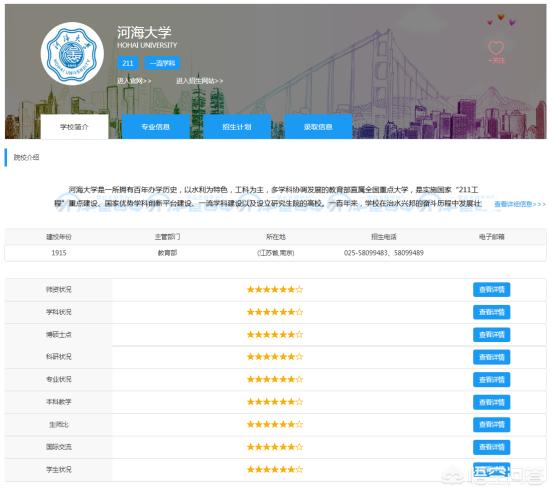Open the 进入招生网站>> link

pyautogui.click(x=200, y=81)
